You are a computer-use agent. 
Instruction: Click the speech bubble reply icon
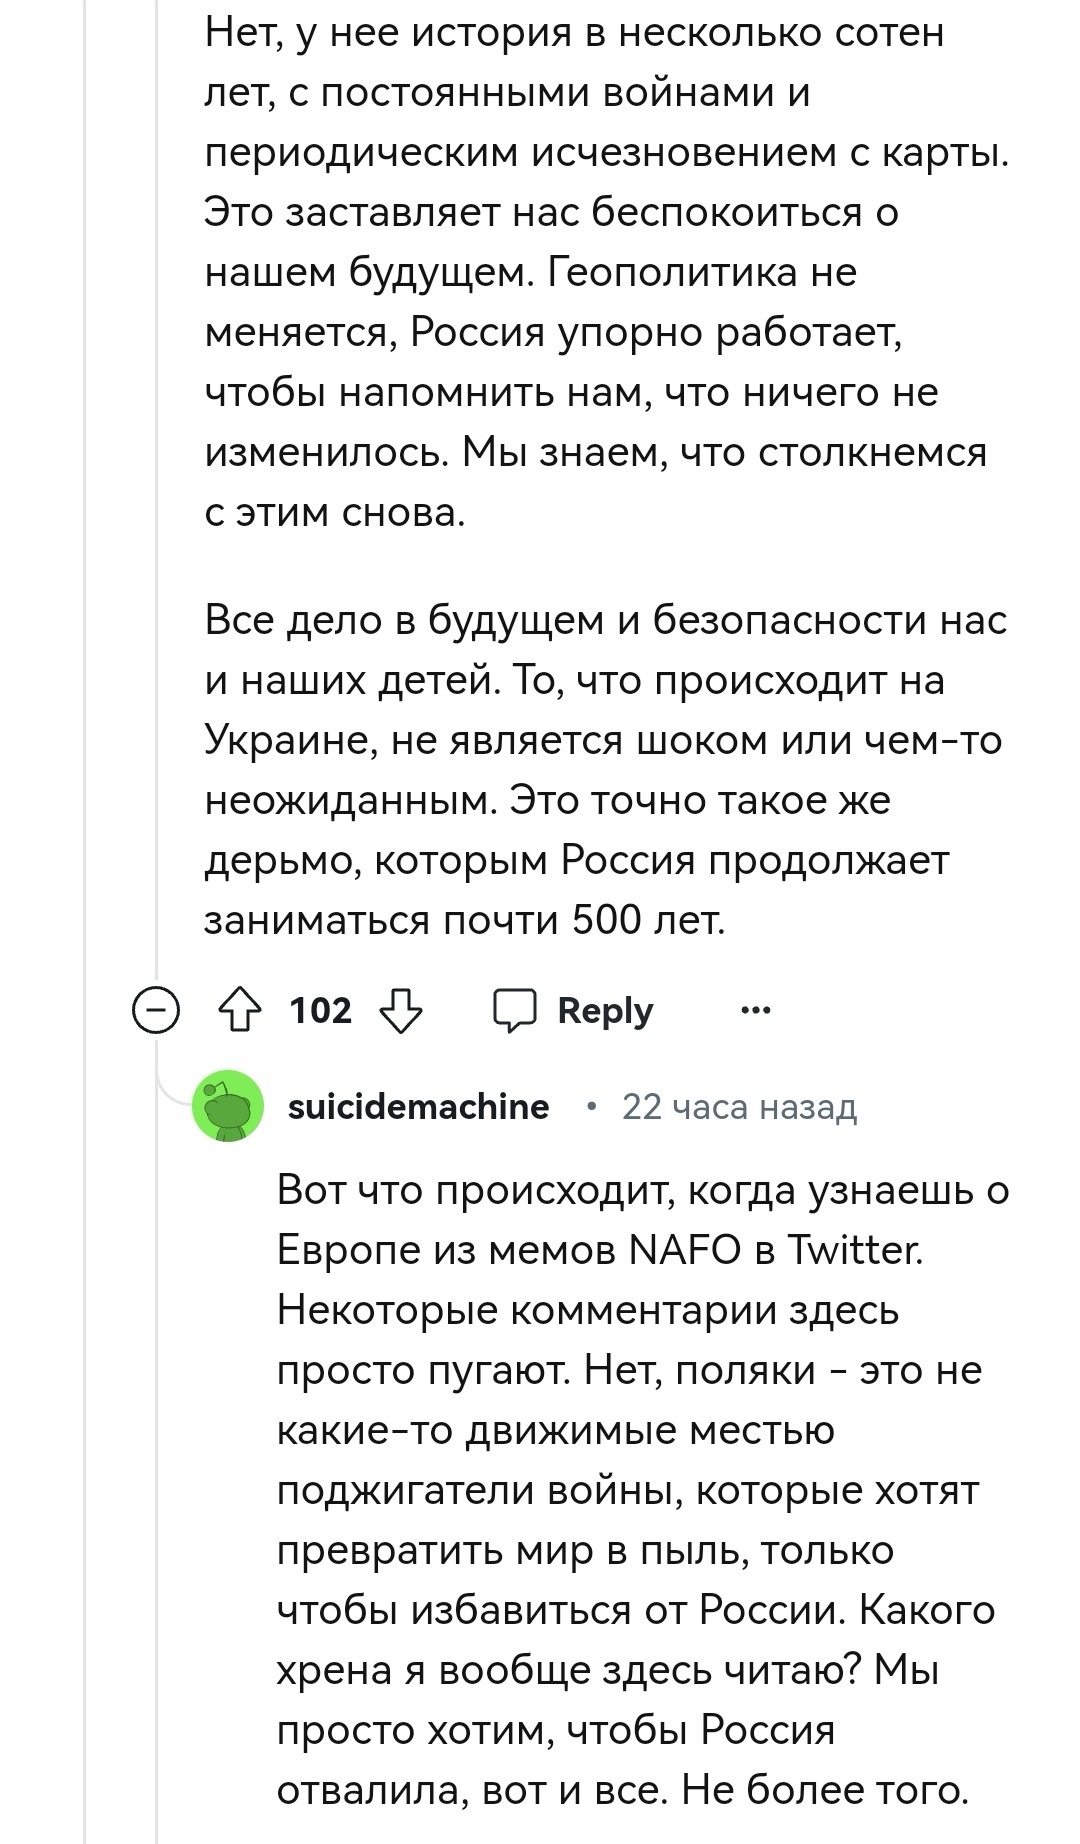[516, 1011]
